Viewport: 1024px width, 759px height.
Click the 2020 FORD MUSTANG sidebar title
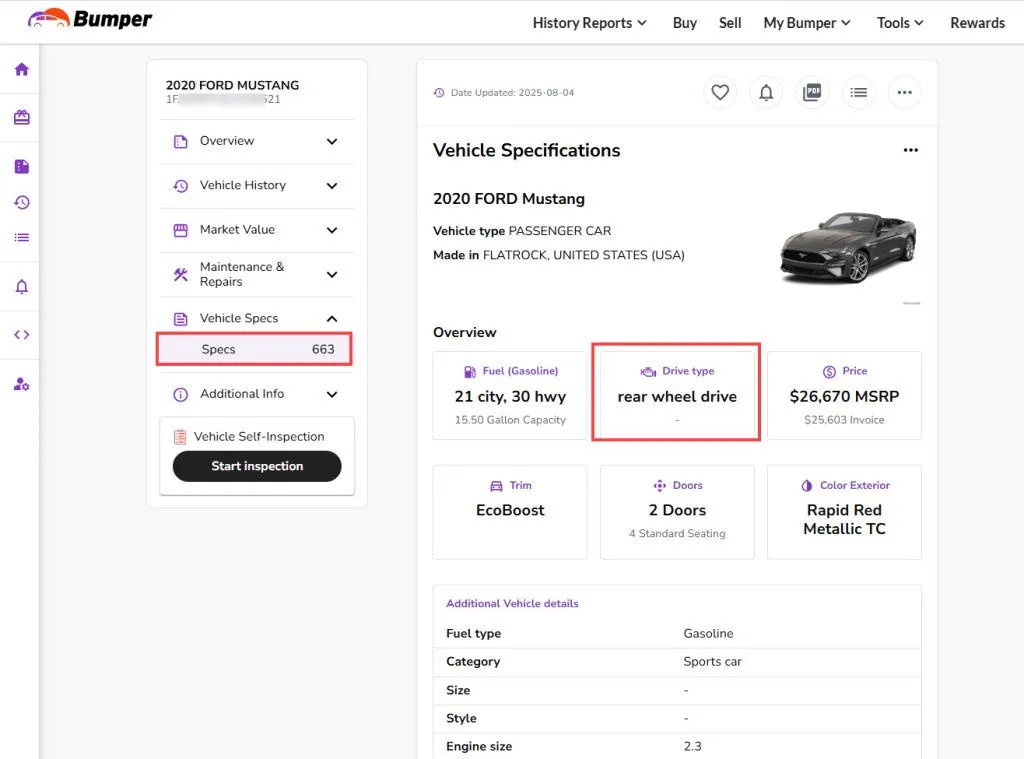click(x=232, y=85)
